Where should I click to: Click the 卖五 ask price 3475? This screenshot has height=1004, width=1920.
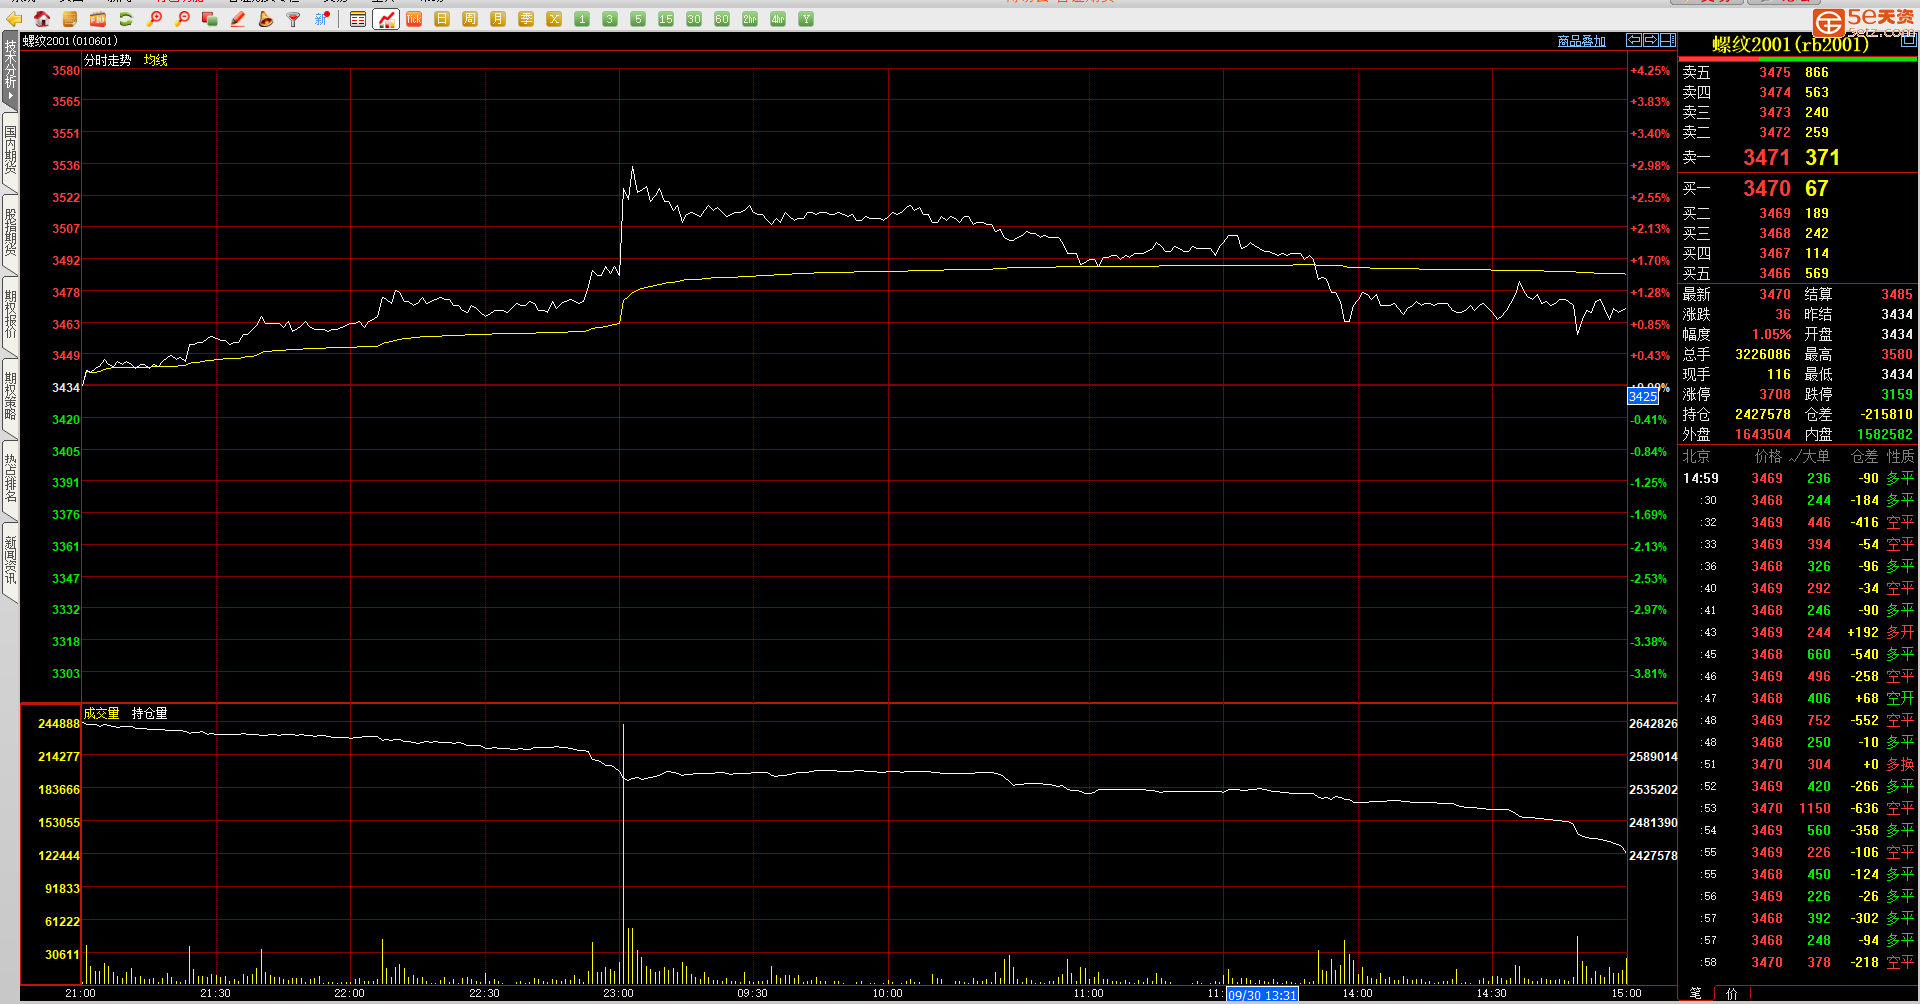pyautogui.click(x=1775, y=72)
